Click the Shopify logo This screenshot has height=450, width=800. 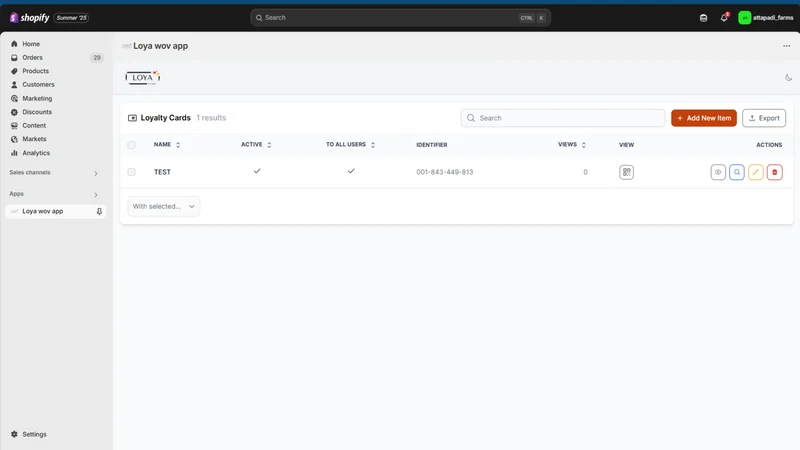(30, 18)
